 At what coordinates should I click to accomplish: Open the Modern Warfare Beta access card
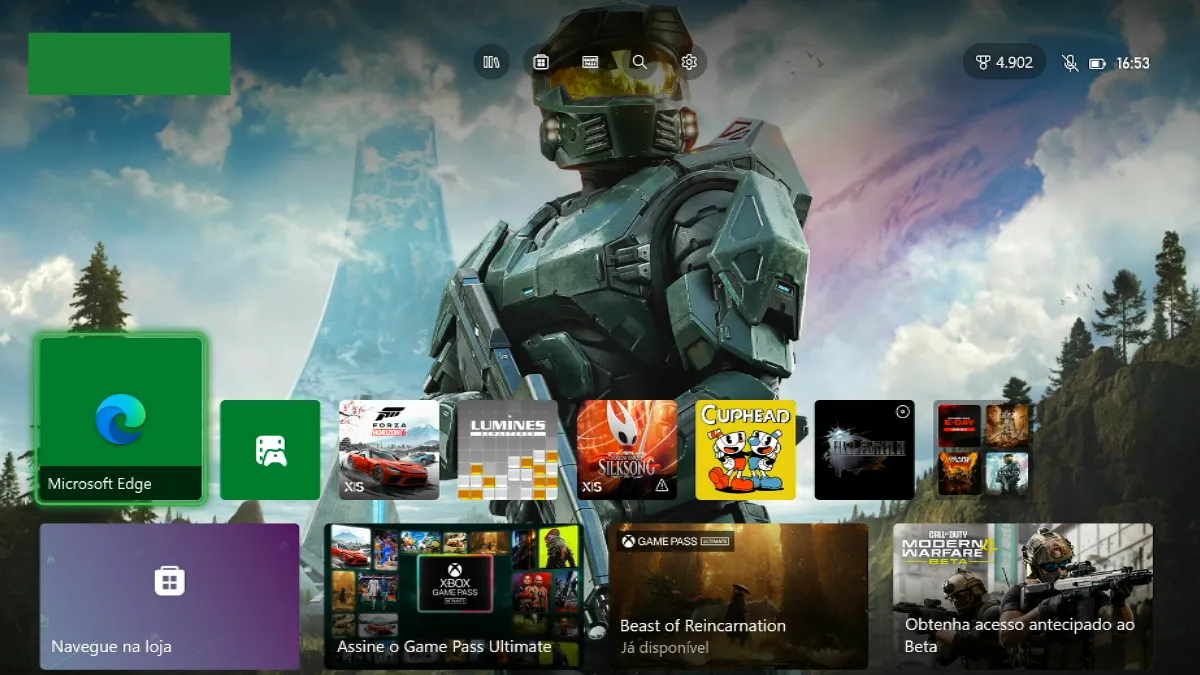click(x=1023, y=596)
